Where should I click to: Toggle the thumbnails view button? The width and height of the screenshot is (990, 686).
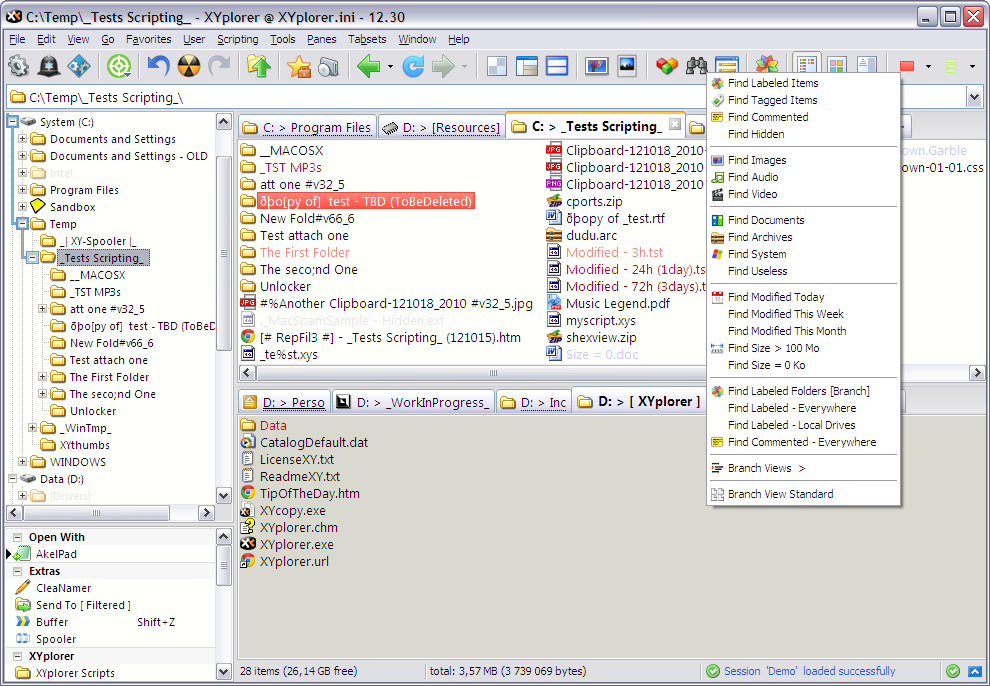point(836,66)
